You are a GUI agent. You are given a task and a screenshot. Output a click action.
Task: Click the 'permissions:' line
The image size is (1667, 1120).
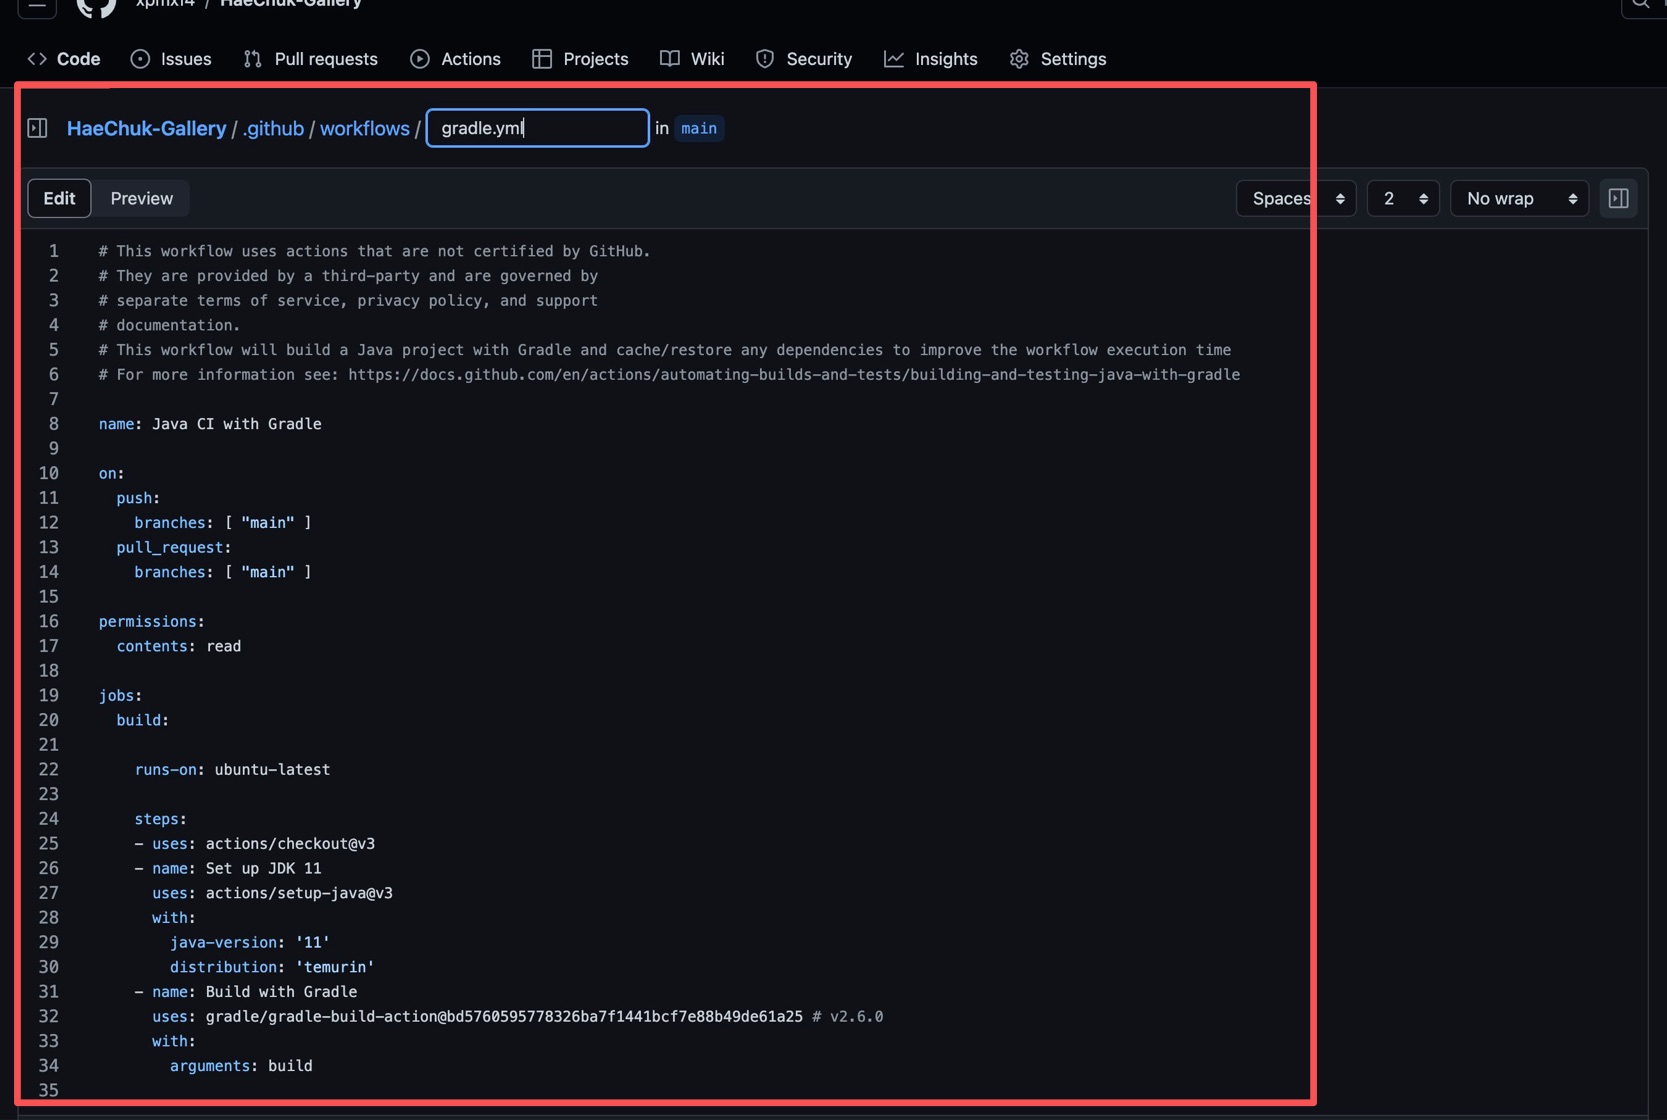pyautogui.click(x=151, y=621)
